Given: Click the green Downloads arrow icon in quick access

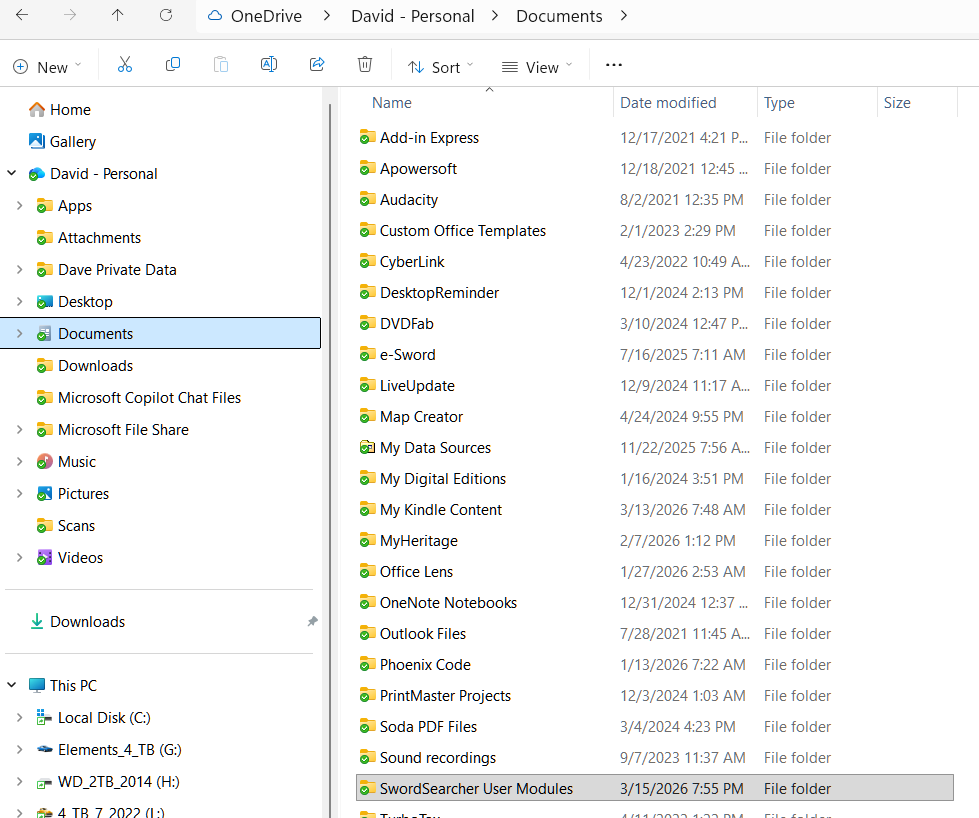Looking at the screenshot, I should tap(37, 621).
